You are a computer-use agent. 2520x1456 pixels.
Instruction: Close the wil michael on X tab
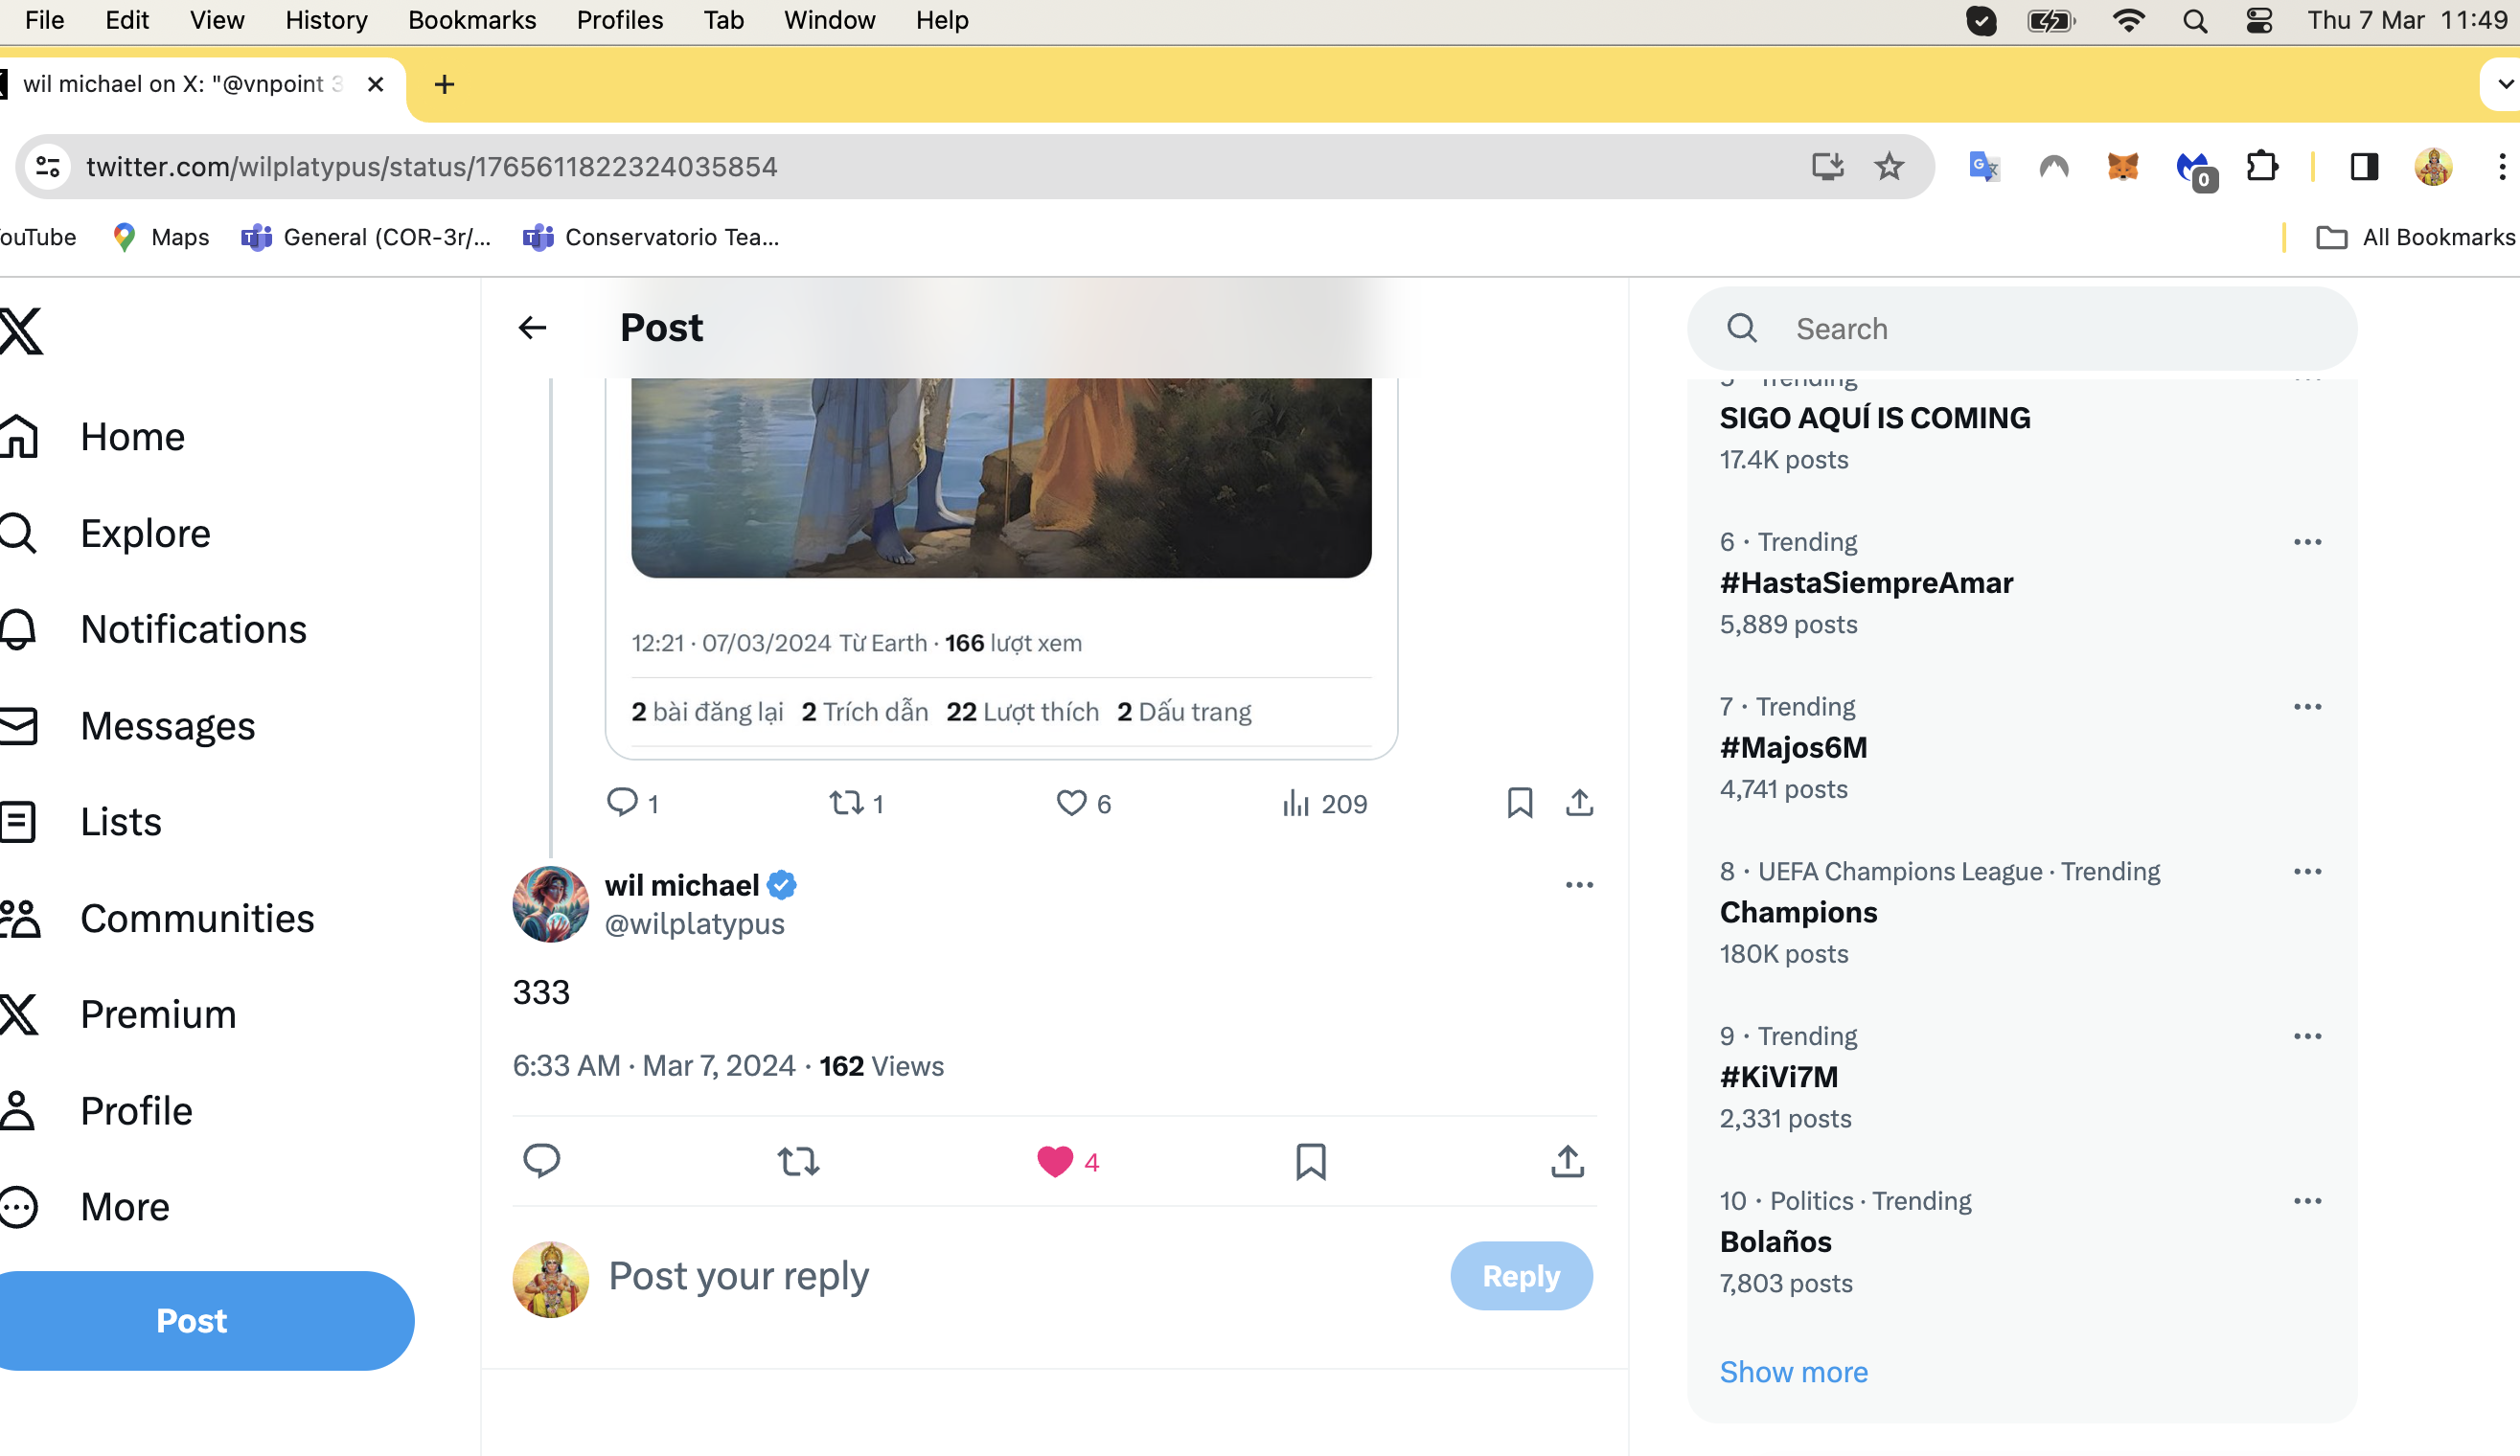tap(376, 84)
